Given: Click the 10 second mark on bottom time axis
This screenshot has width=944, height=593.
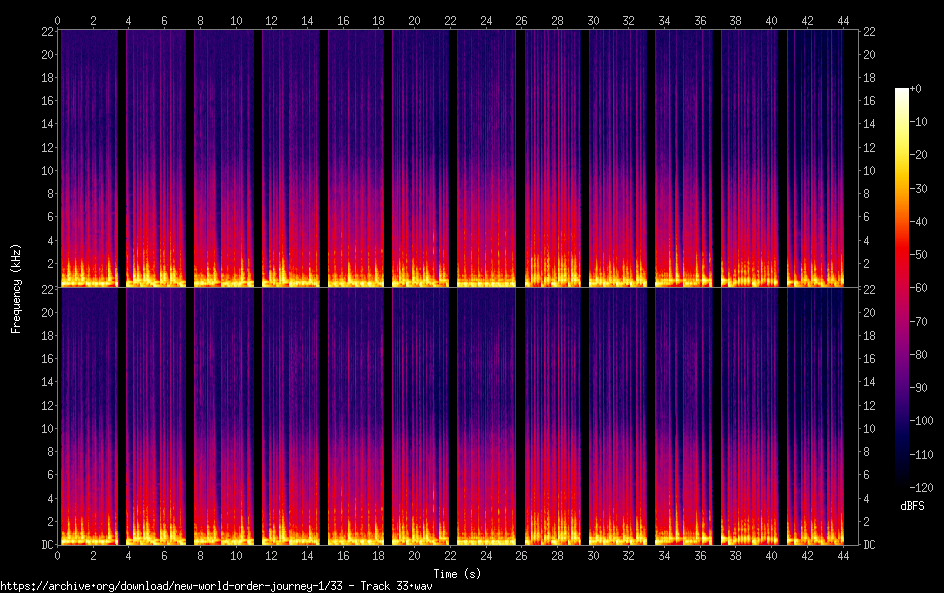Looking at the screenshot, I should (x=236, y=555).
